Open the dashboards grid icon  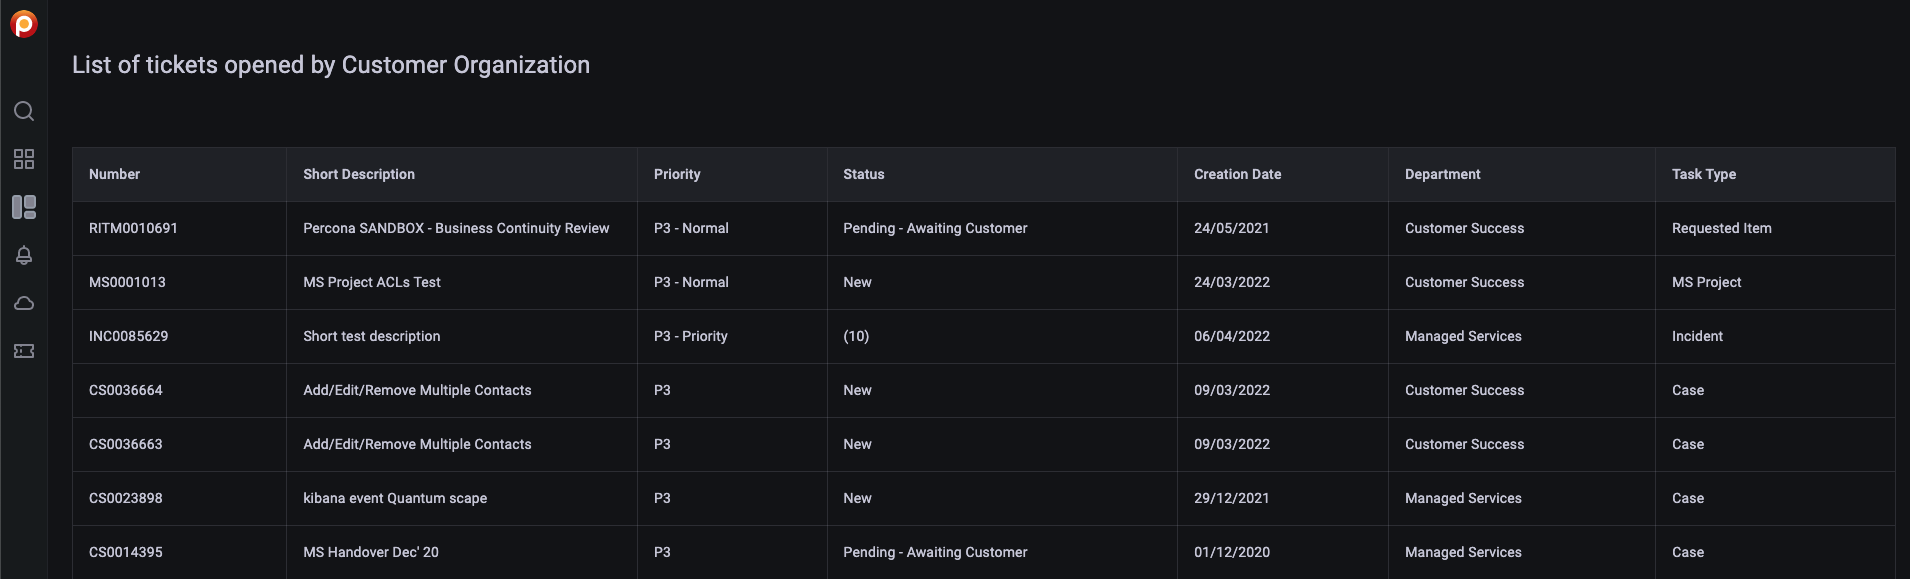coord(24,159)
